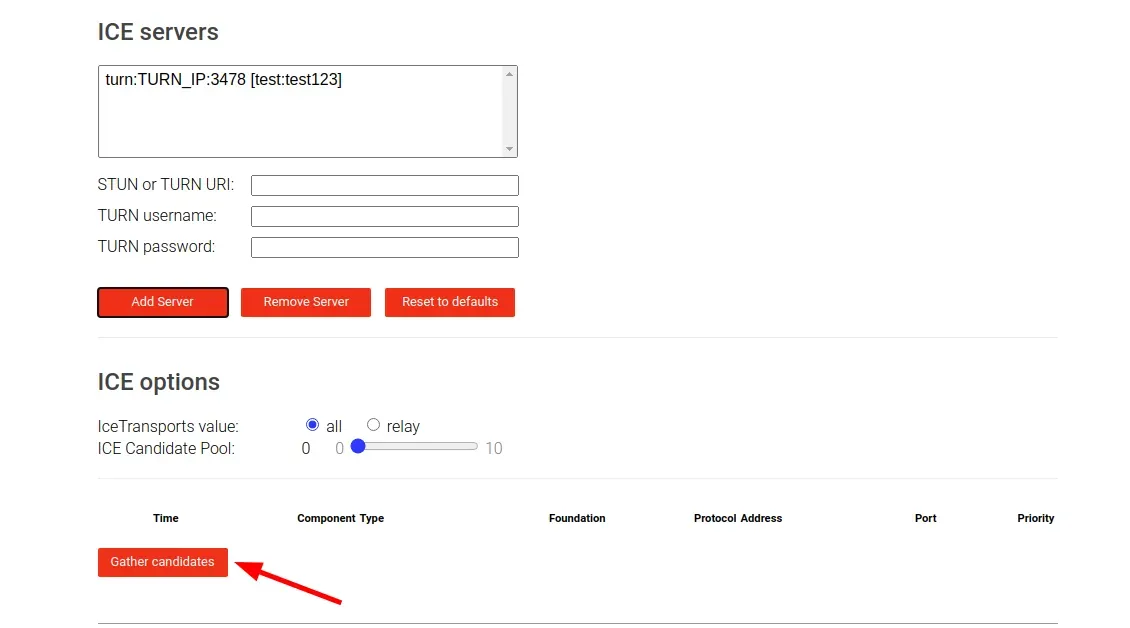Click the ICE servers list scroll-up arrow

pos(510,74)
